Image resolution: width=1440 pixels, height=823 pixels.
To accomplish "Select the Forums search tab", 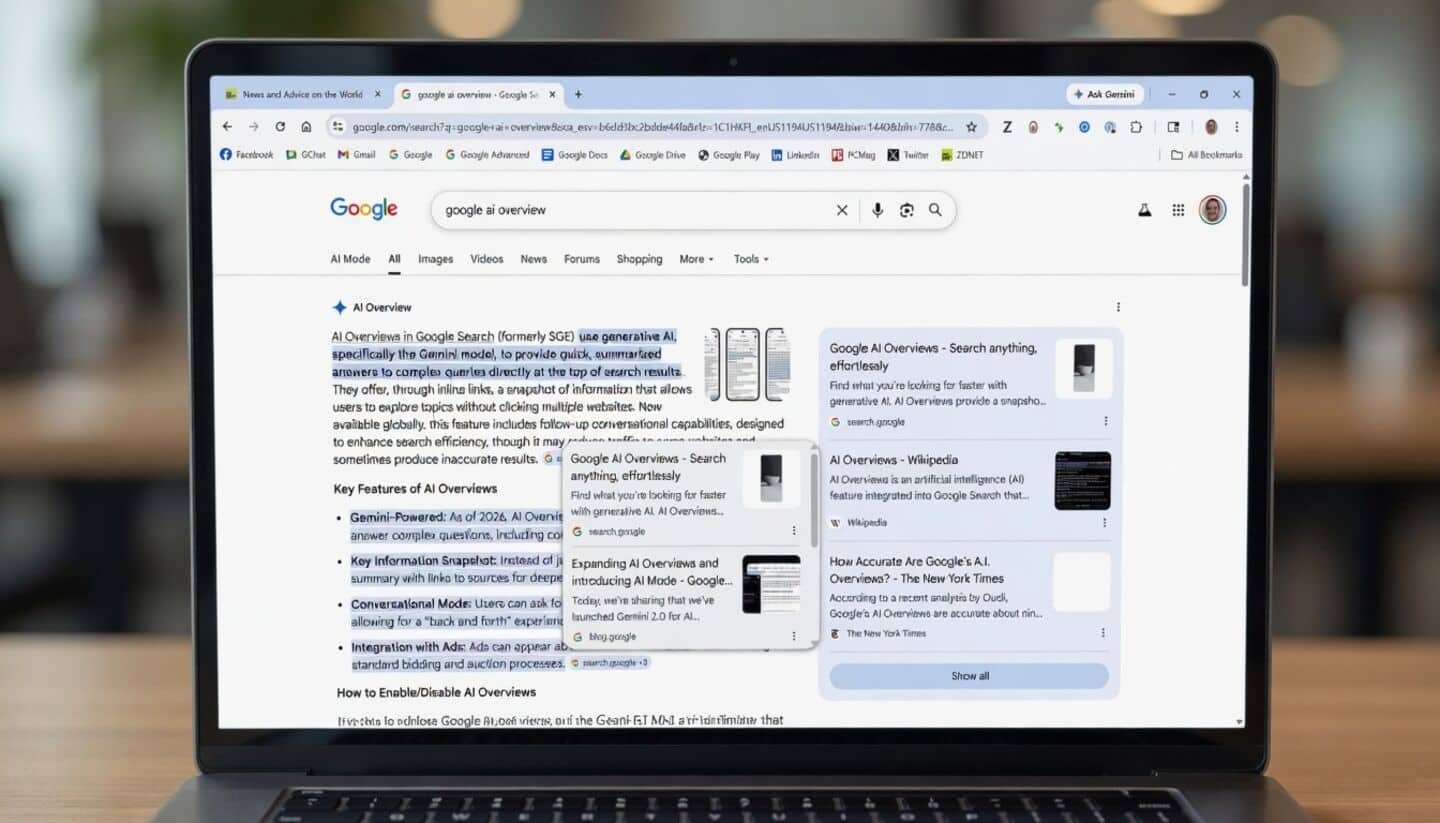I will pos(582,259).
